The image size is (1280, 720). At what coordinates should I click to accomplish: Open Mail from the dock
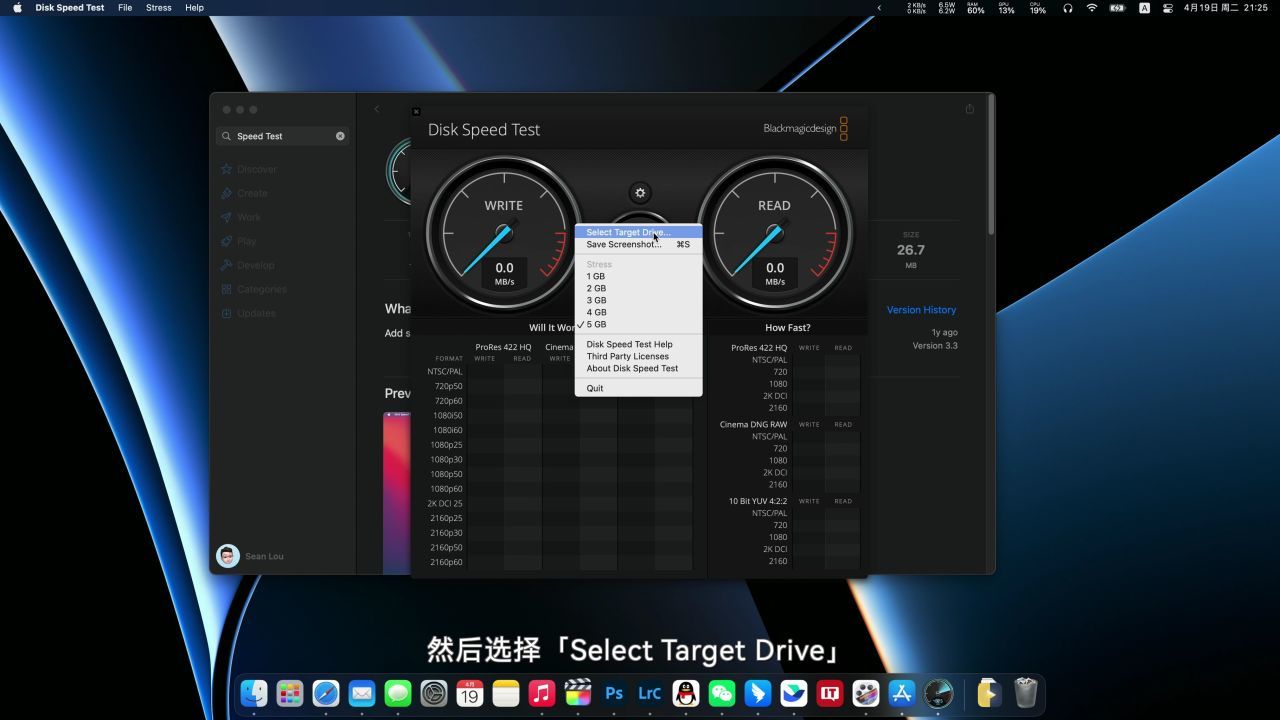point(362,693)
